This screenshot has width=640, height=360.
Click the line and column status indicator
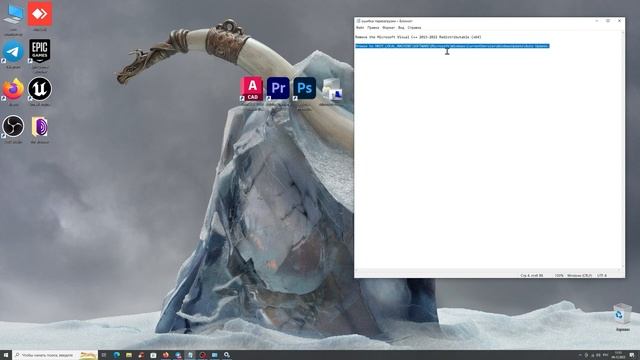coord(532,276)
